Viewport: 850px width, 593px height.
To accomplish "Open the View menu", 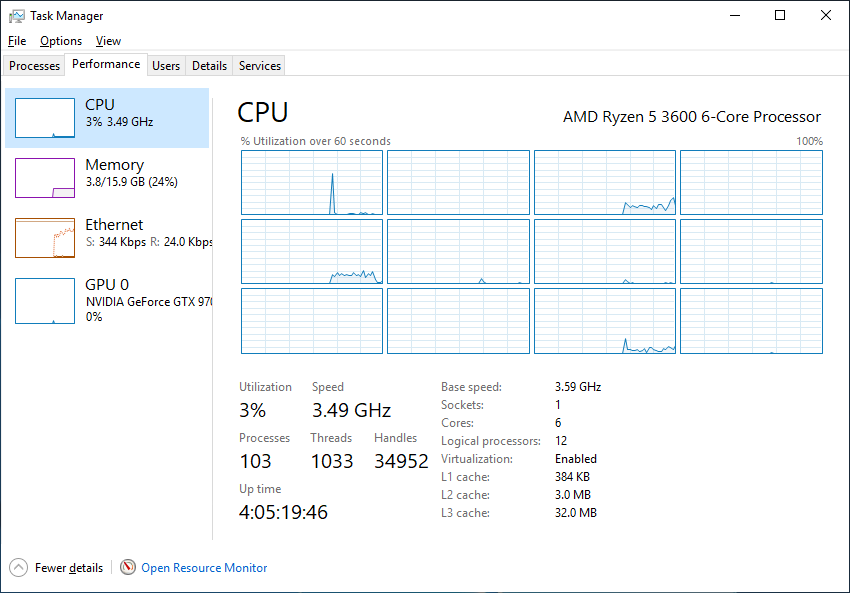I will pyautogui.click(x=108, y=41).
